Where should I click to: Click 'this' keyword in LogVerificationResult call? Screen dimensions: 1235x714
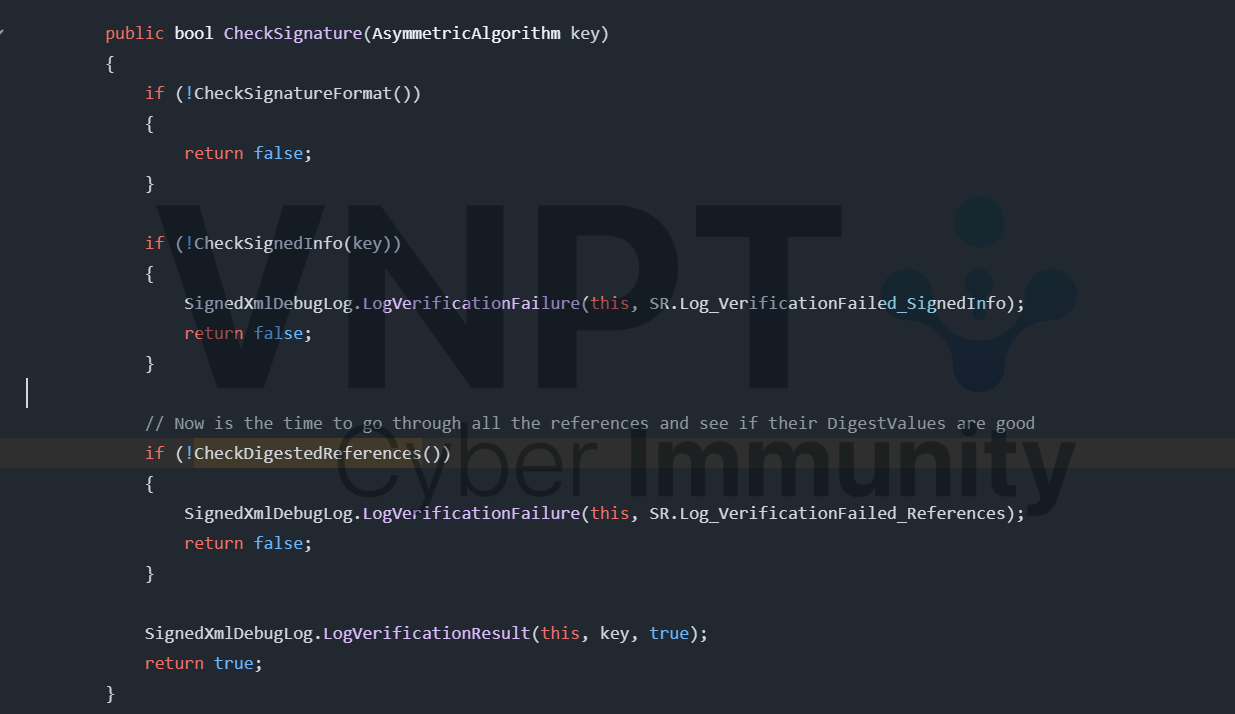(560, 633)
